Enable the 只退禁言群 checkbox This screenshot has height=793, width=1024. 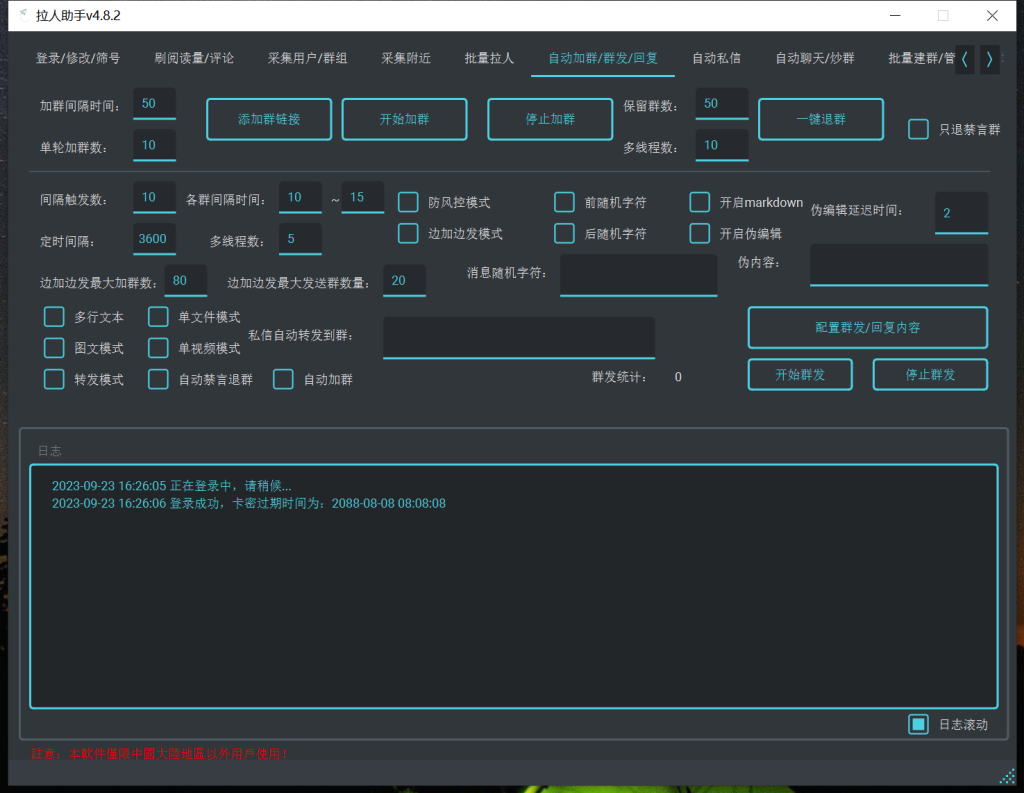(x=918, y=129)
